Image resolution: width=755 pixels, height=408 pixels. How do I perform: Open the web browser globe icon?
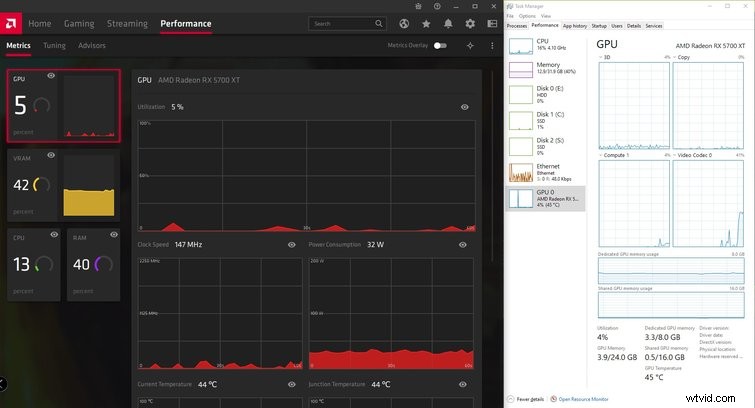coord(404,24)
